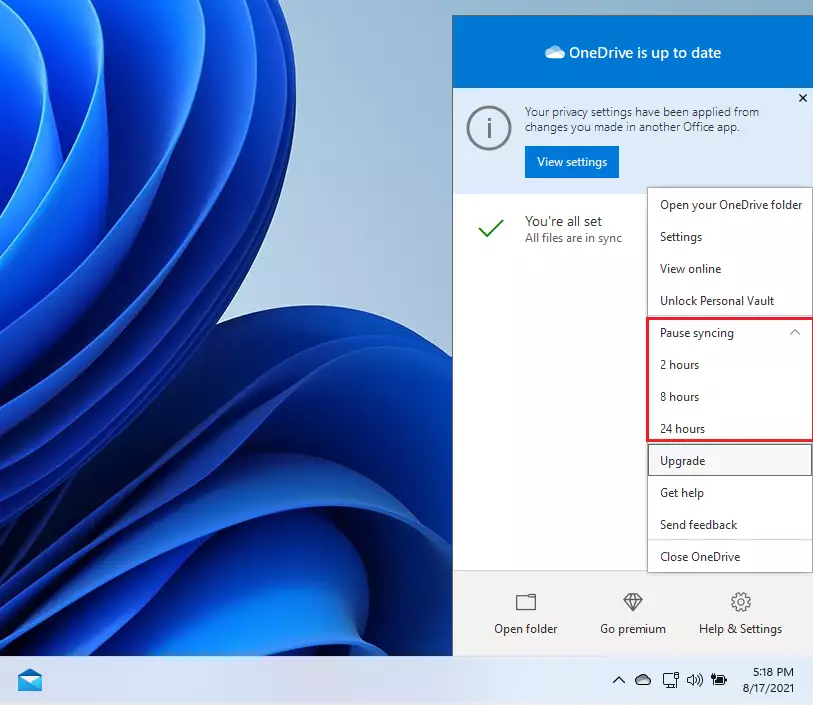Viewport: 813px width, 705px height.
Task: Click 'All files are in sync' text
Action: [x=573, y=238]
